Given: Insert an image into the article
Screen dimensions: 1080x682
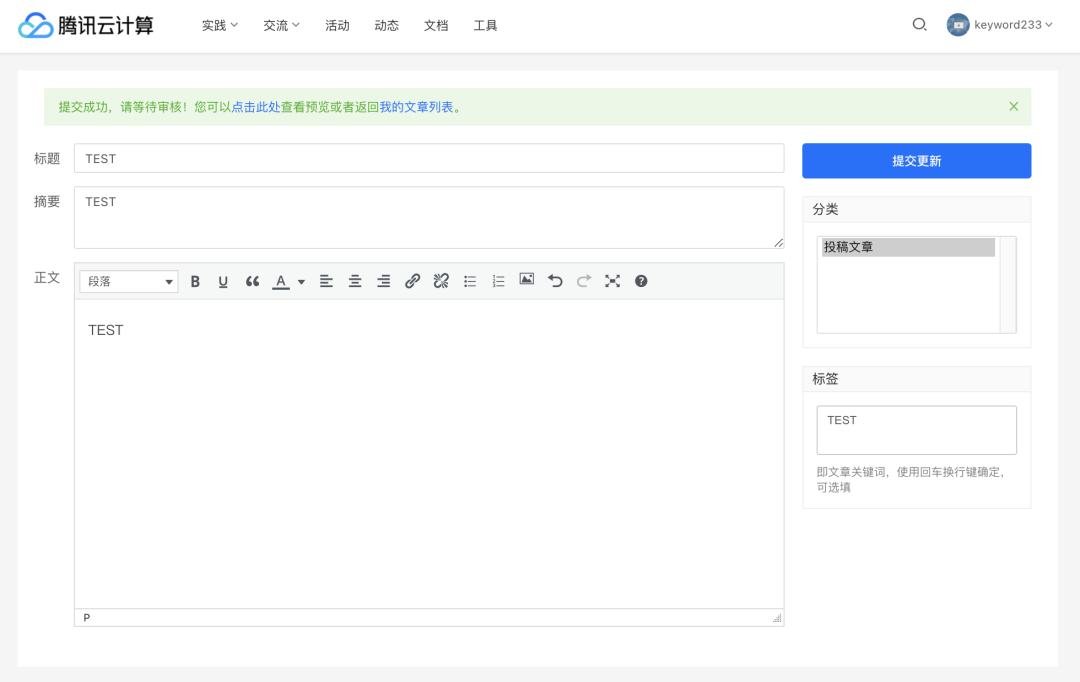Looking at the screenshot, I should point(527,280).
